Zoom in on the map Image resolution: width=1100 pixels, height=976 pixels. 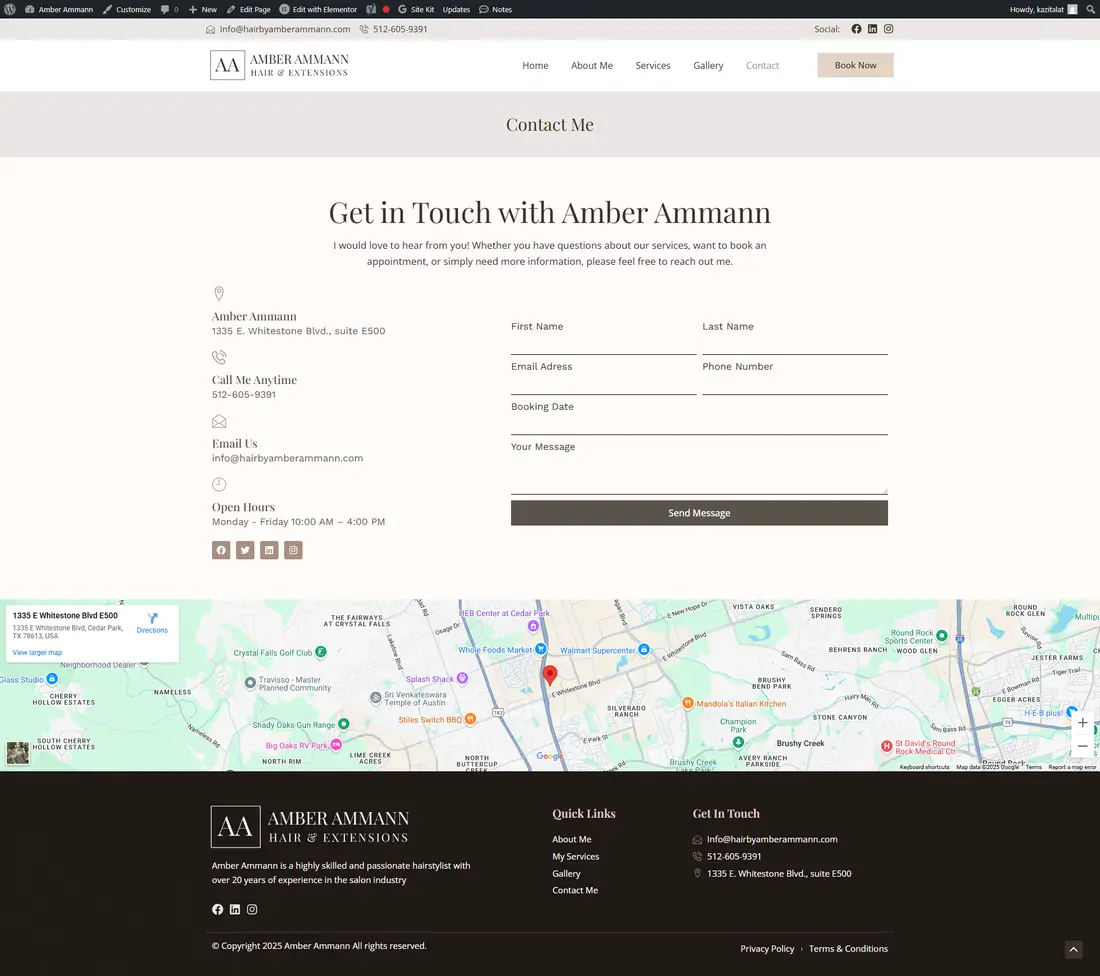click(x=1082, y=722)
